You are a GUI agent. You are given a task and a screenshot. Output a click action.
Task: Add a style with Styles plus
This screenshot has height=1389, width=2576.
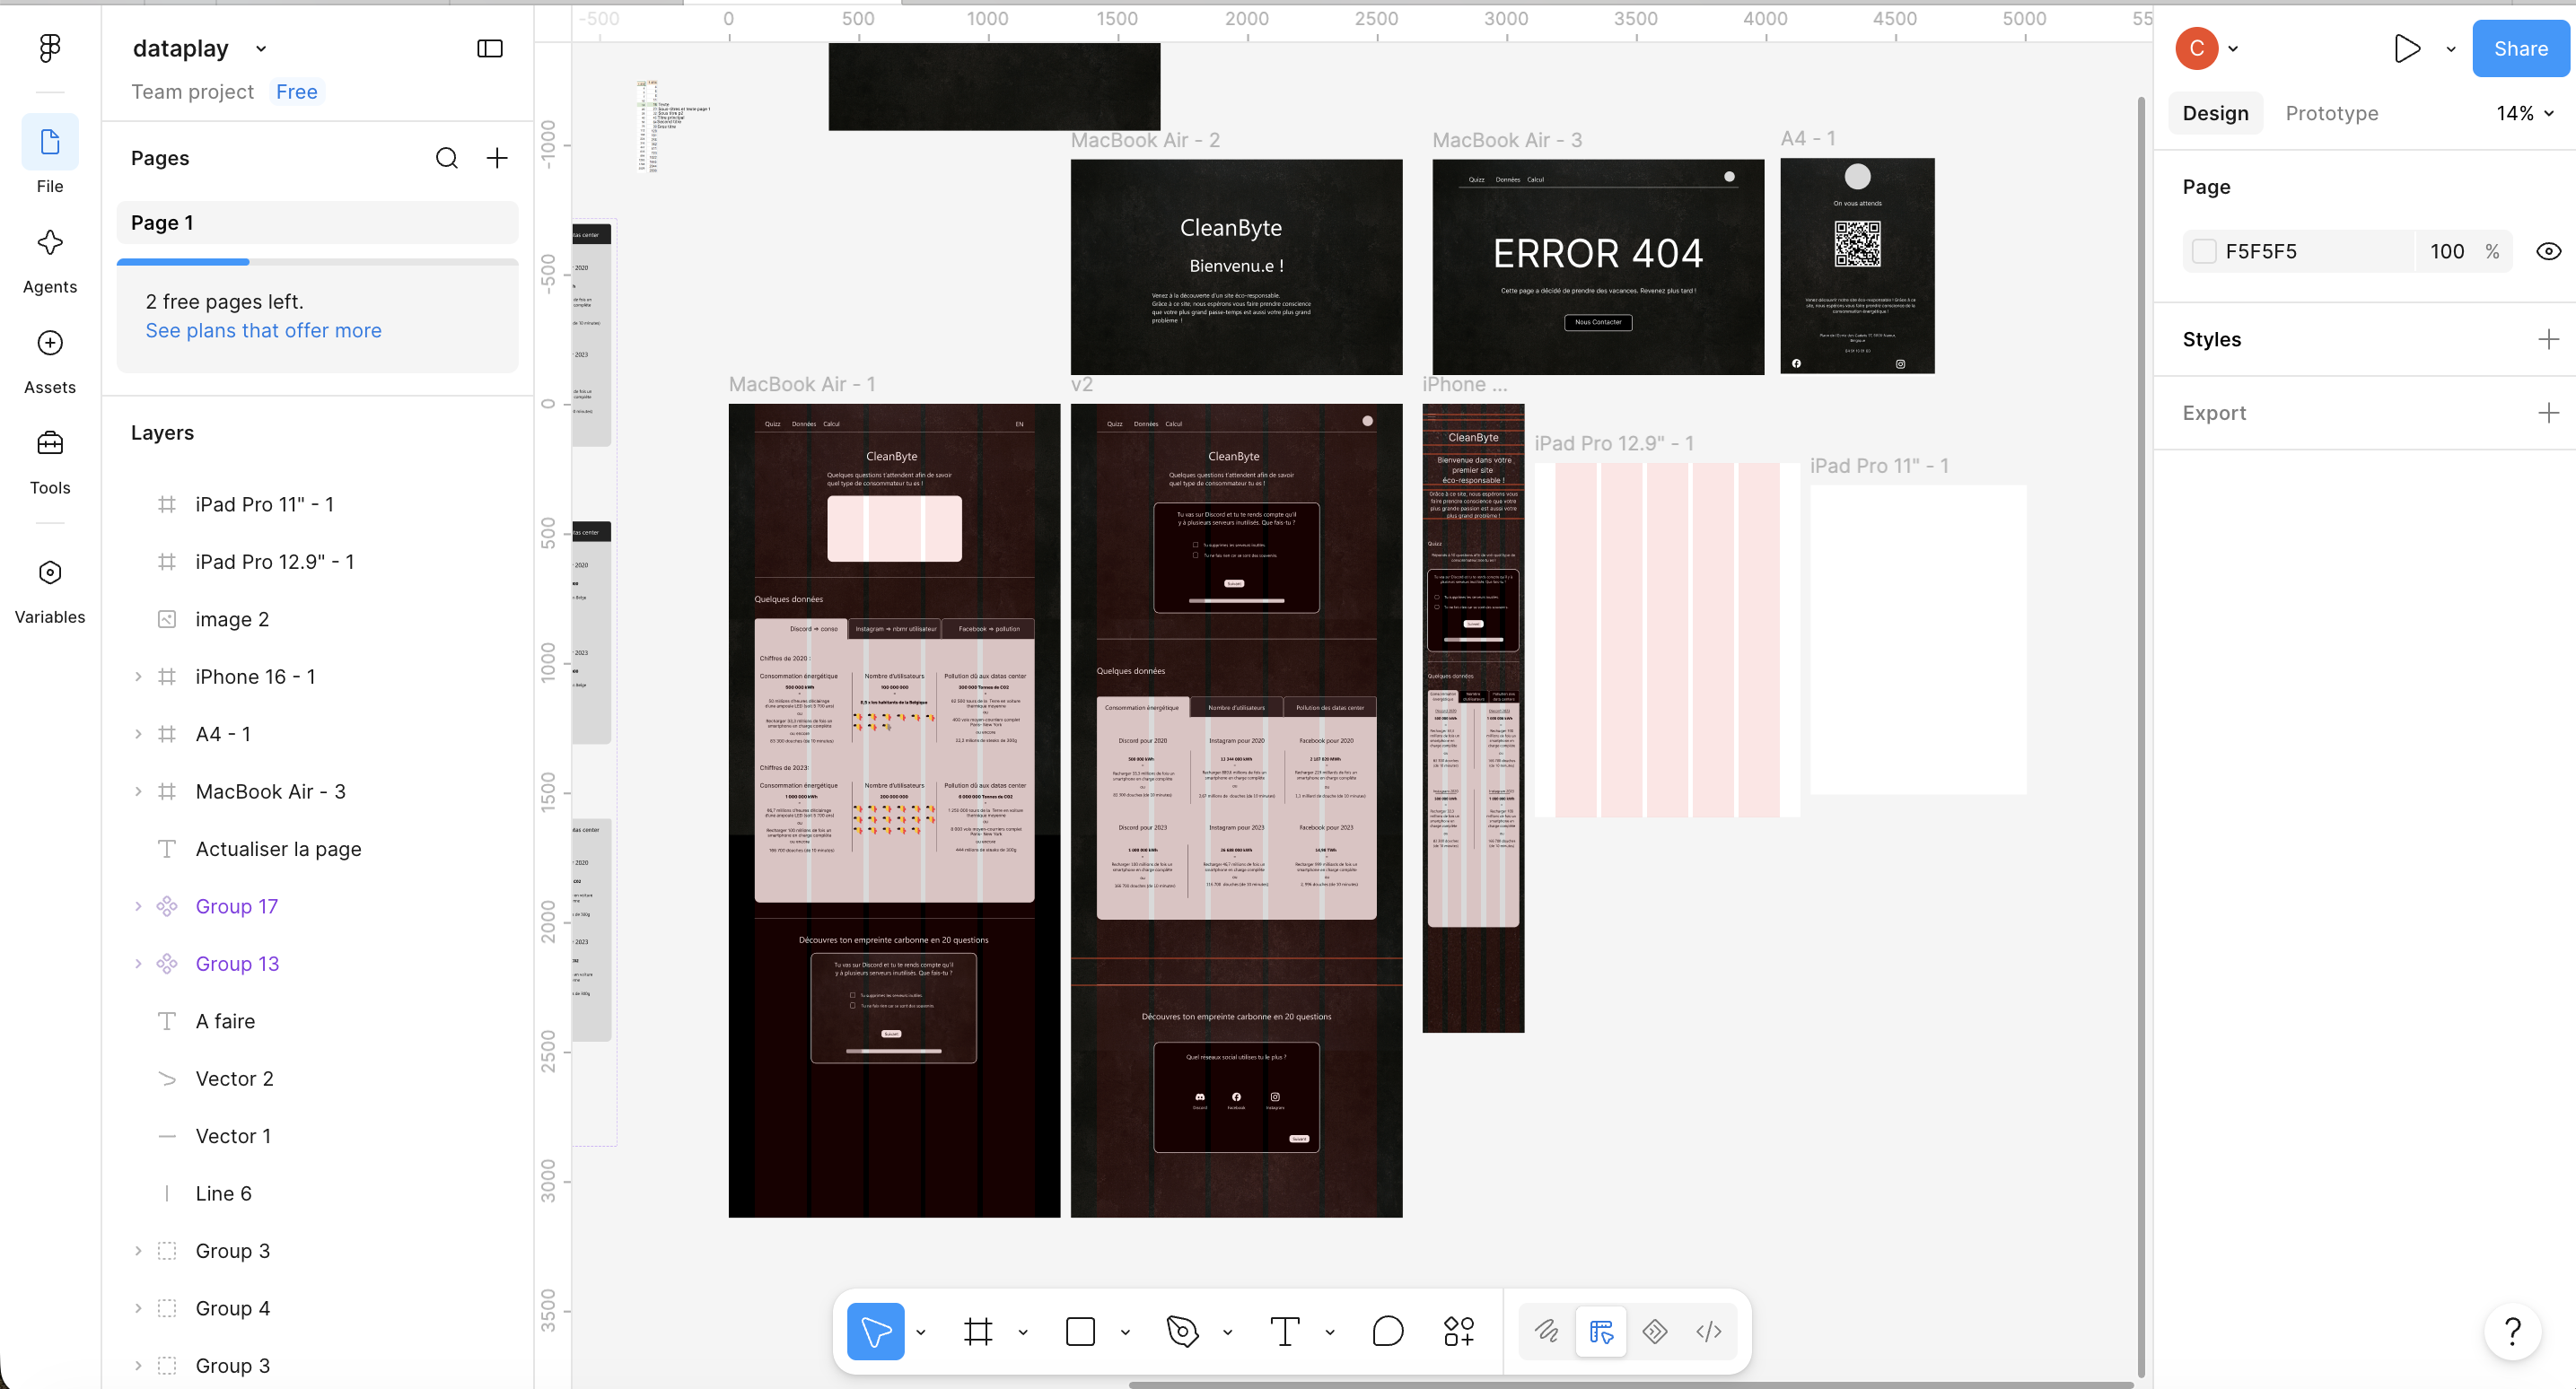(2548, 339)
